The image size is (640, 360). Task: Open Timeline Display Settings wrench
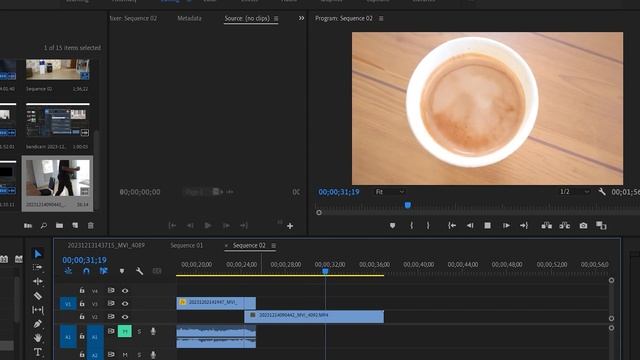[139, 271]
